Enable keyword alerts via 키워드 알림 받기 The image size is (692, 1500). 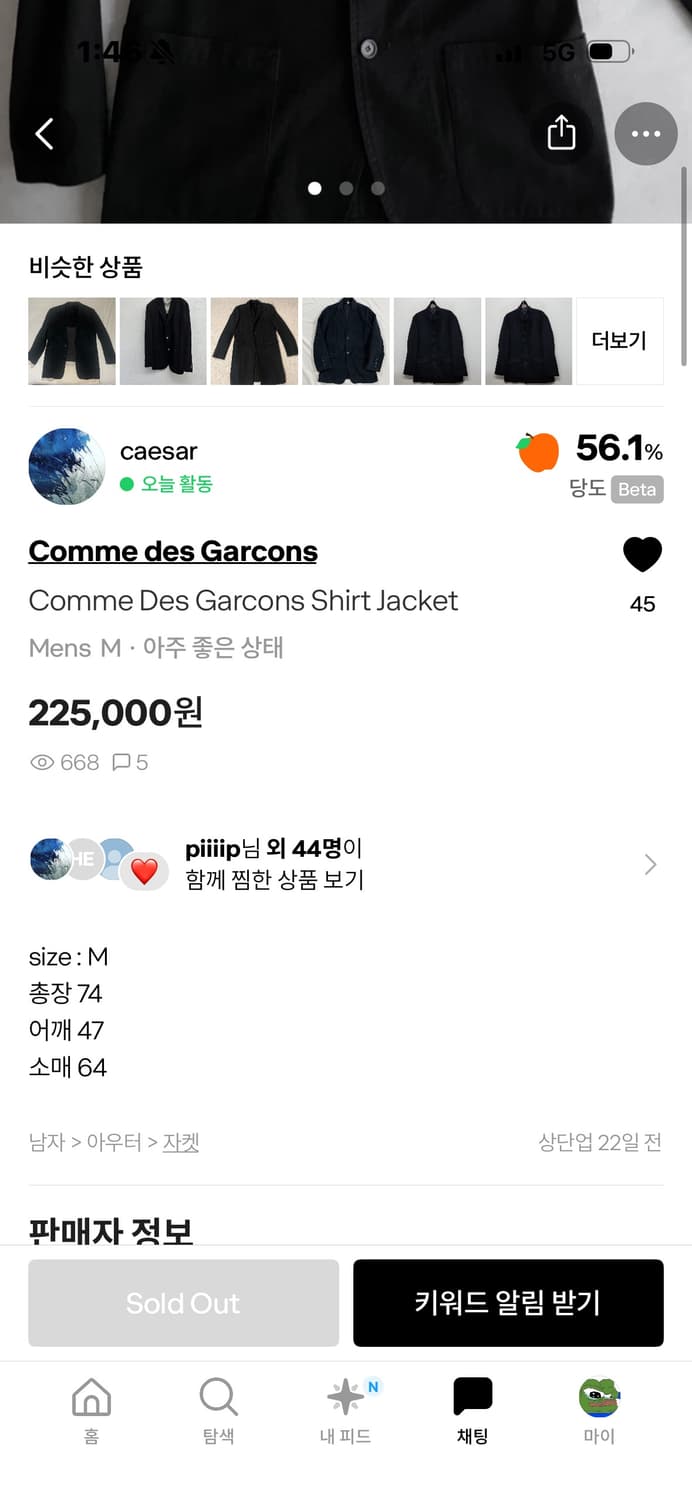(x=508, y=1303)
